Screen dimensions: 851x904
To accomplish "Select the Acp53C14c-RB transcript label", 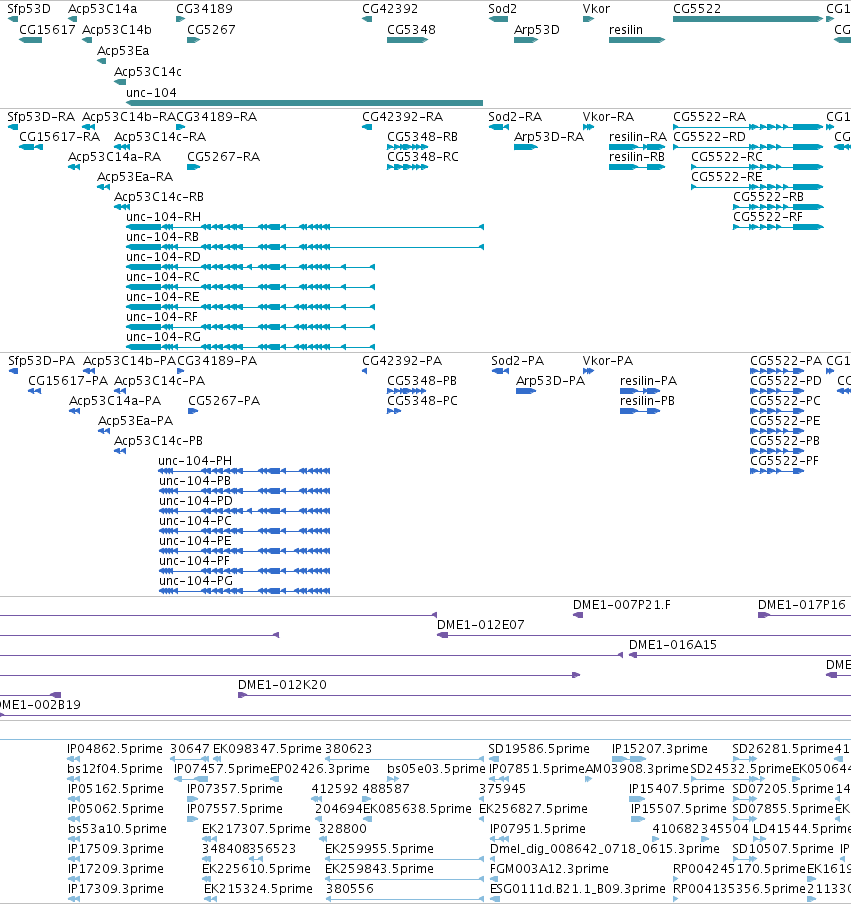I will click(x=159, y=197).
